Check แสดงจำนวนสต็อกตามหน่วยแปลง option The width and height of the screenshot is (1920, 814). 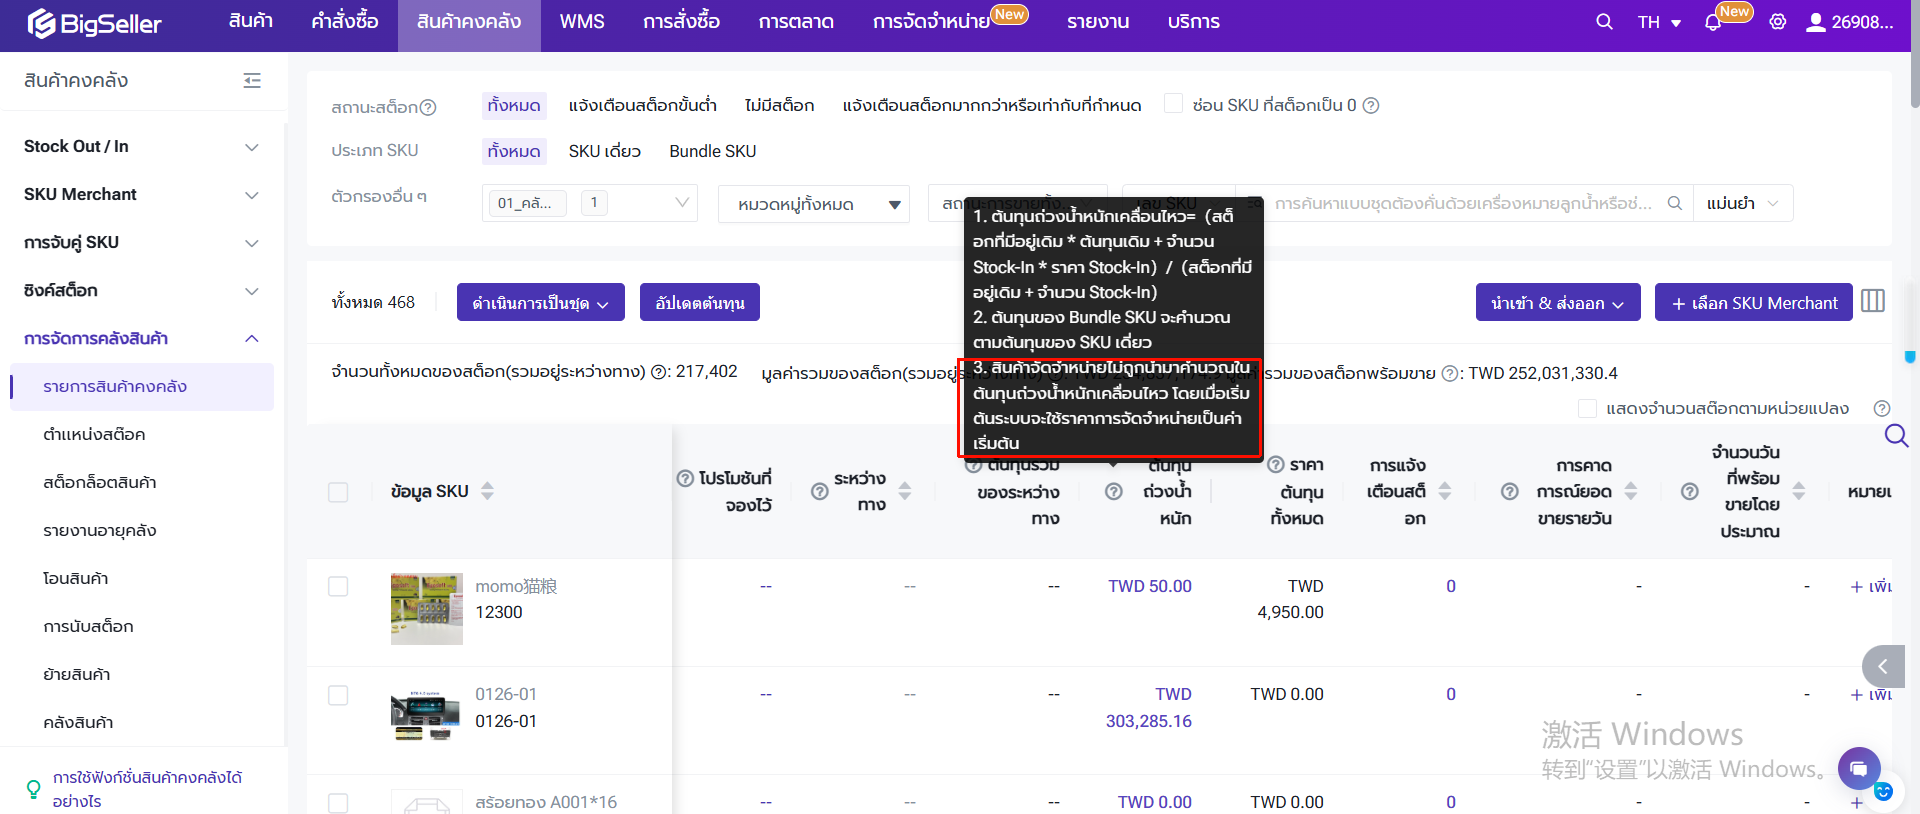pyautogui.click(x=1587, y=408)
